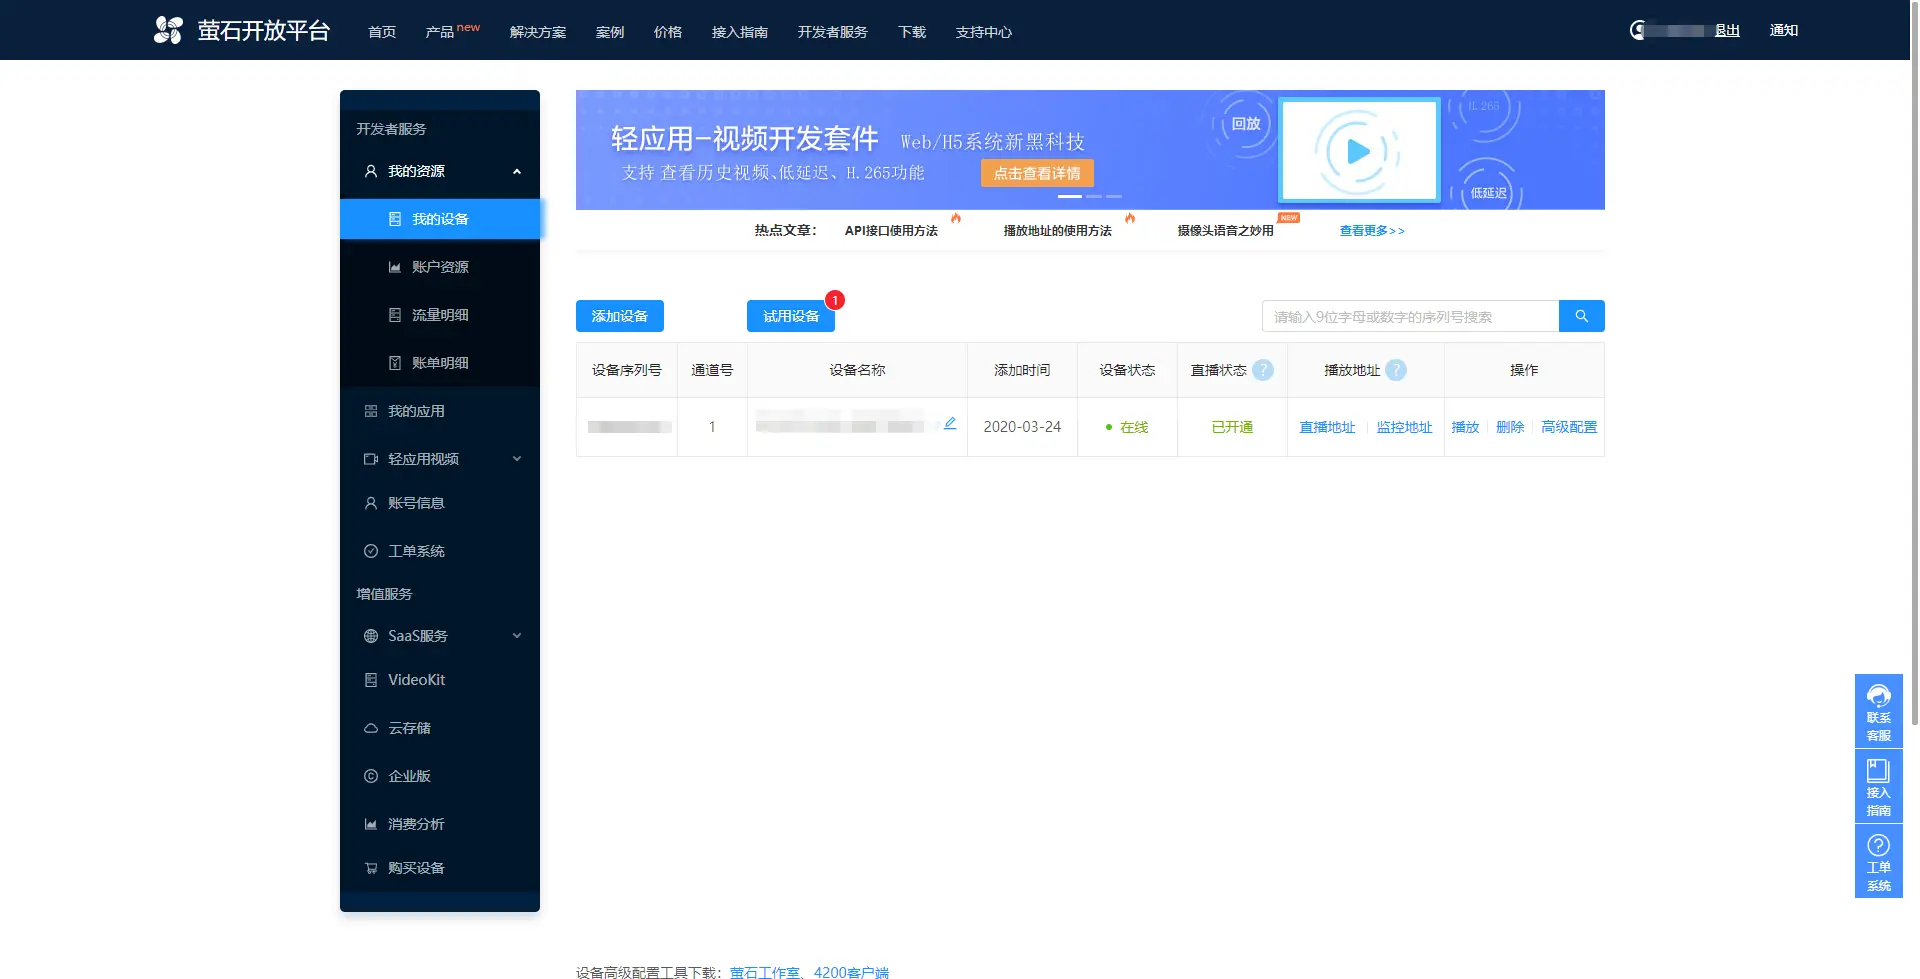The width and height of the screenshot is (1920, 979).
Task: Open 接入指南 in top navigation
Action: [740, 32]
